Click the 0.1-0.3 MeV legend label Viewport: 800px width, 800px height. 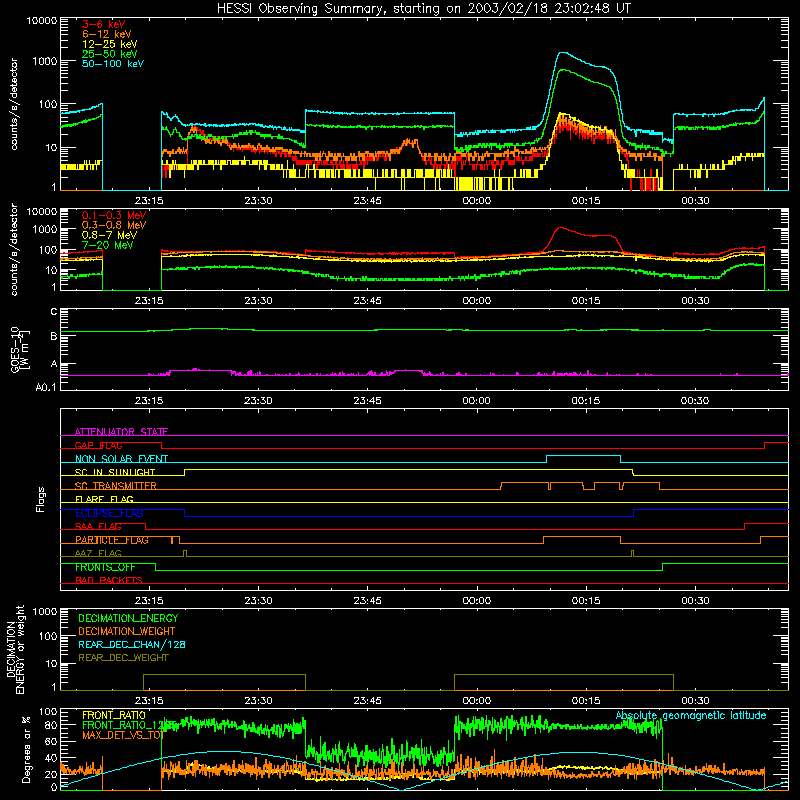click(114, 215)
